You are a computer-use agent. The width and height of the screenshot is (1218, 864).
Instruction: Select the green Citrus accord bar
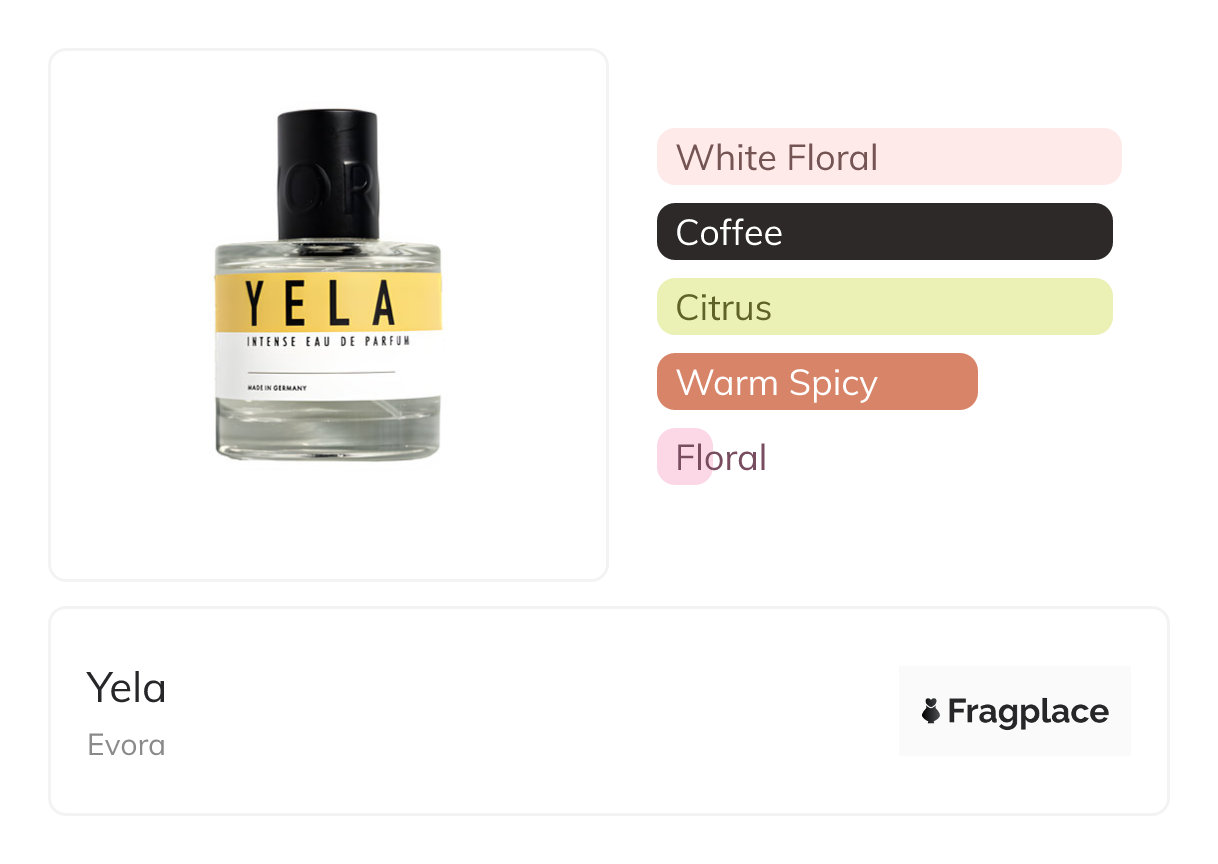884,307
